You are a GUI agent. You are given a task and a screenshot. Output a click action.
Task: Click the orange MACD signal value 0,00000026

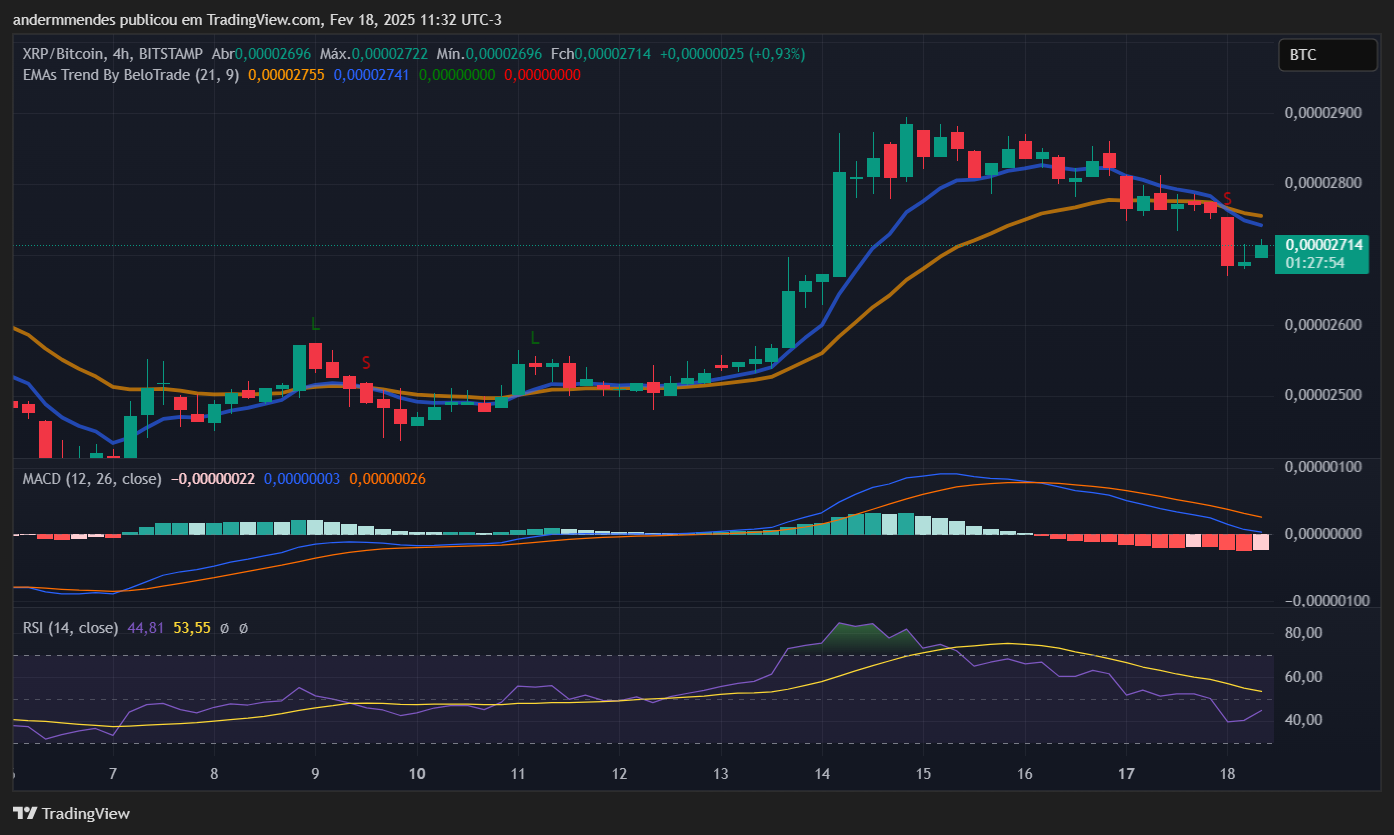[x=387, y=479]
